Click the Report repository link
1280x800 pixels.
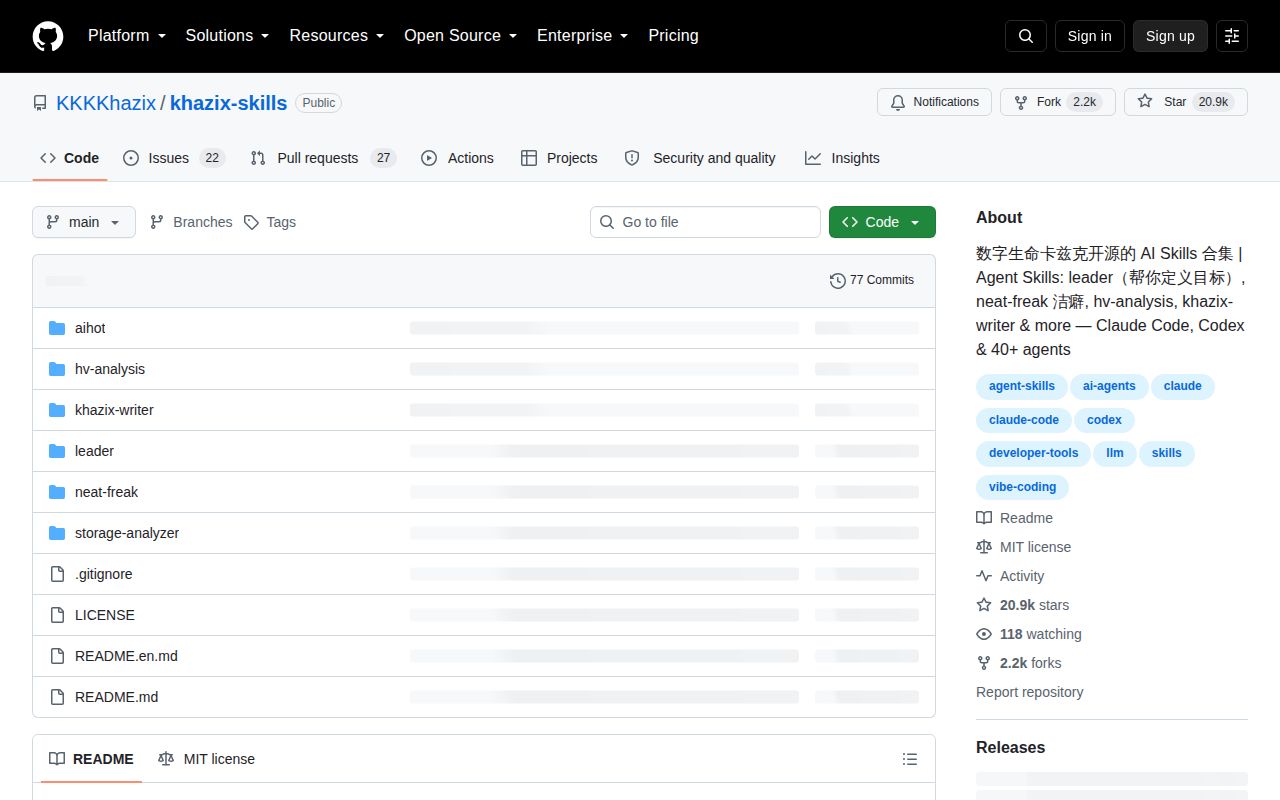coord(1029,692)
